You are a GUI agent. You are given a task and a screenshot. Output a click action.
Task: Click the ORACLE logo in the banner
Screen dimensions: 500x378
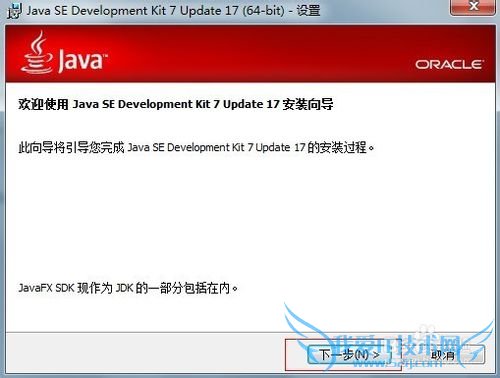(x=449, y=64)
